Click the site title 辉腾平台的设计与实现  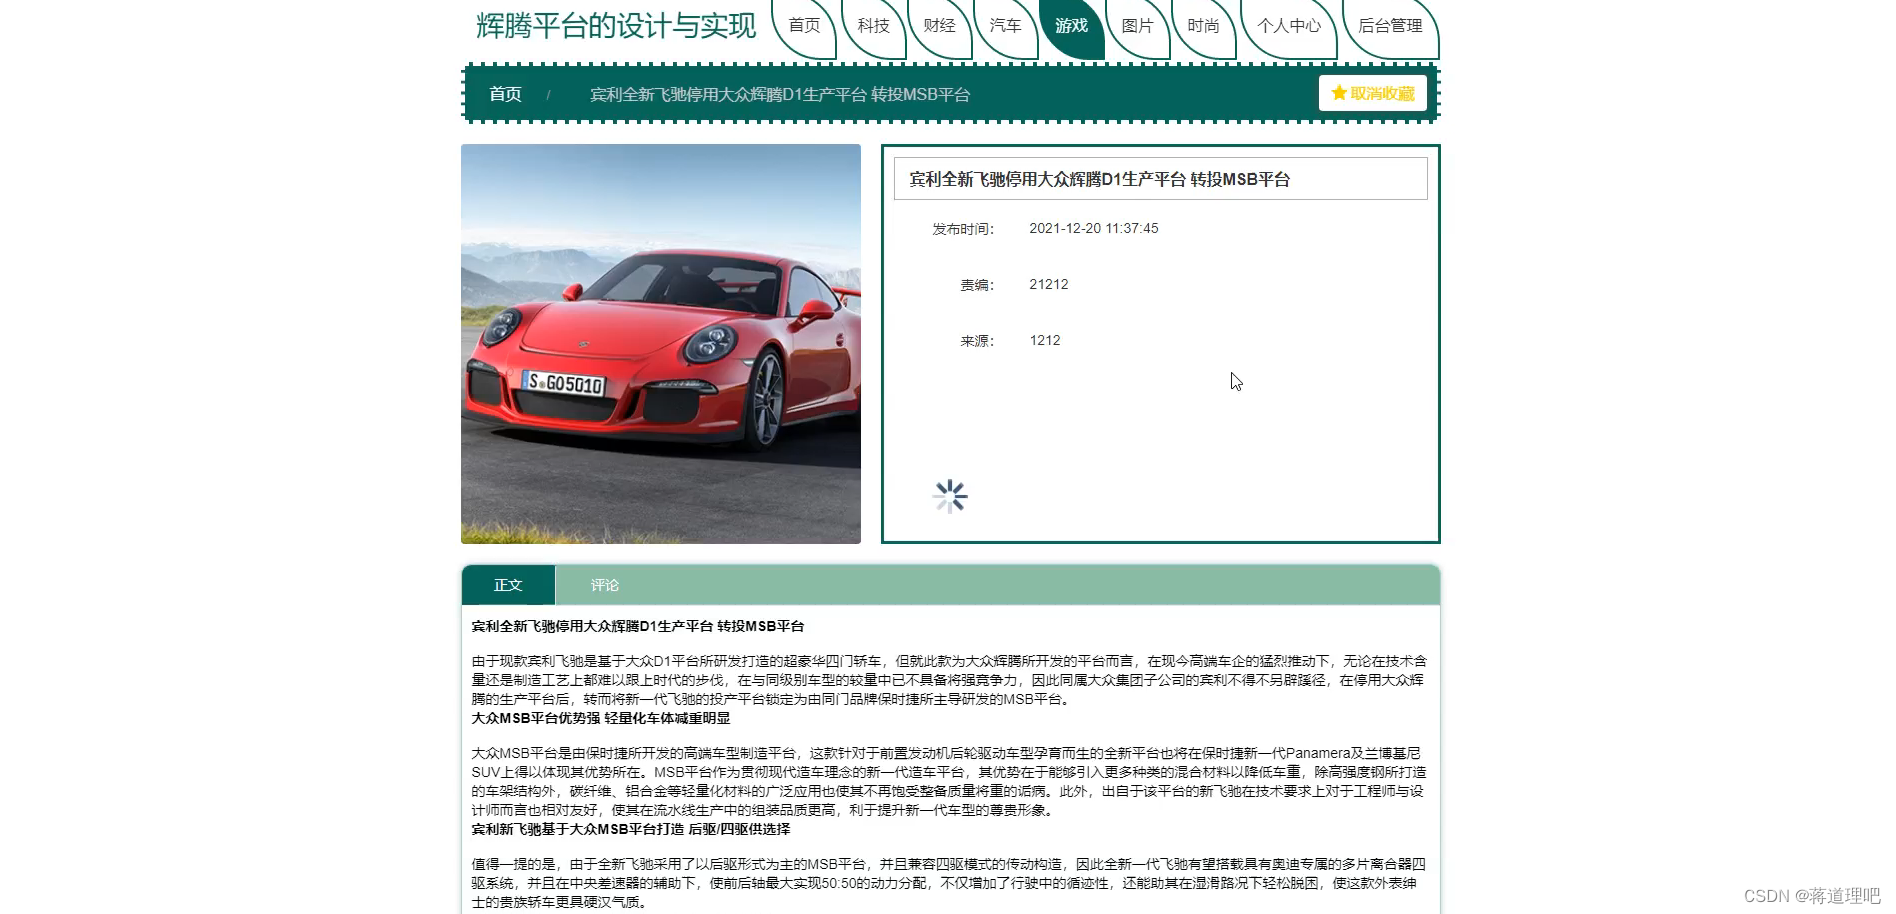click(616, 27)
